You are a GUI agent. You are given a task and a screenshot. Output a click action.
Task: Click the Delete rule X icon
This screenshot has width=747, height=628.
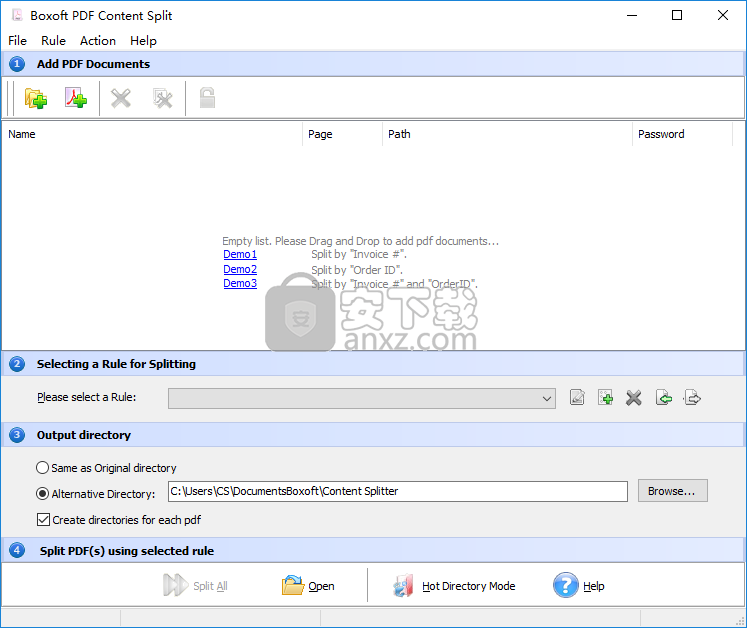click(x=634, y=397)
